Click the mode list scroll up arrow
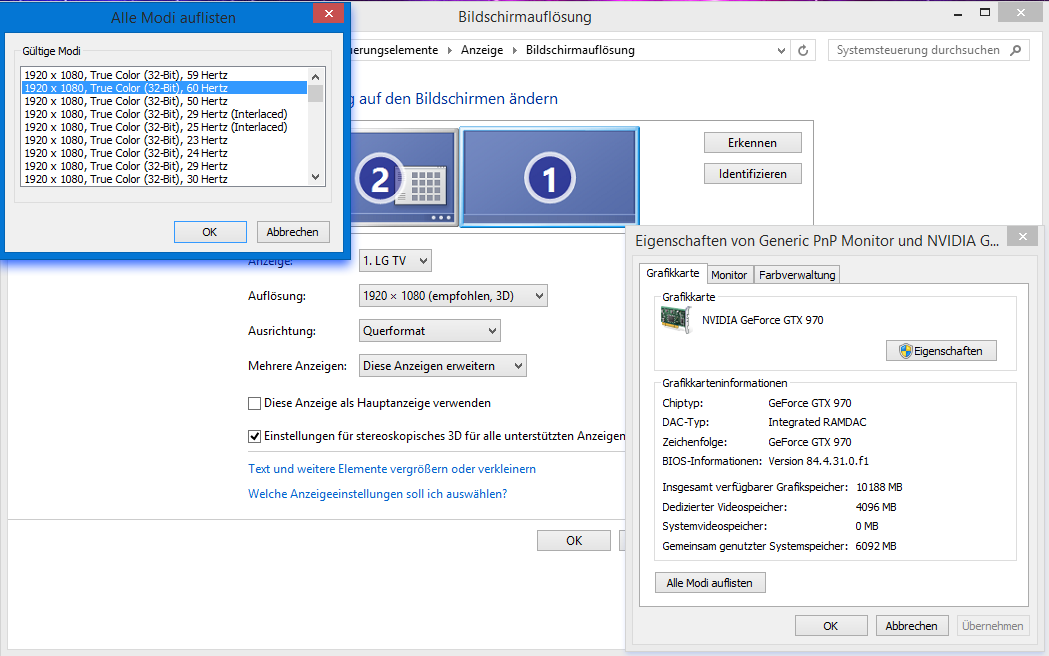Screen dimensions: 1049x656 point(316,76)
